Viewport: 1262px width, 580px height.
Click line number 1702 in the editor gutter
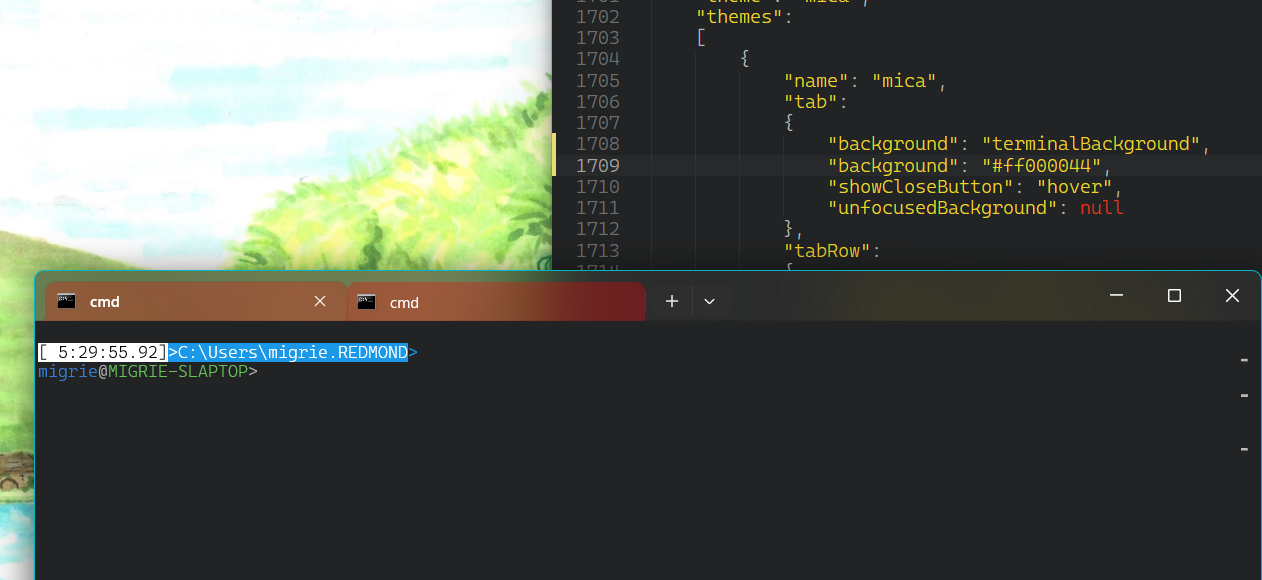[x=600, y=16]
